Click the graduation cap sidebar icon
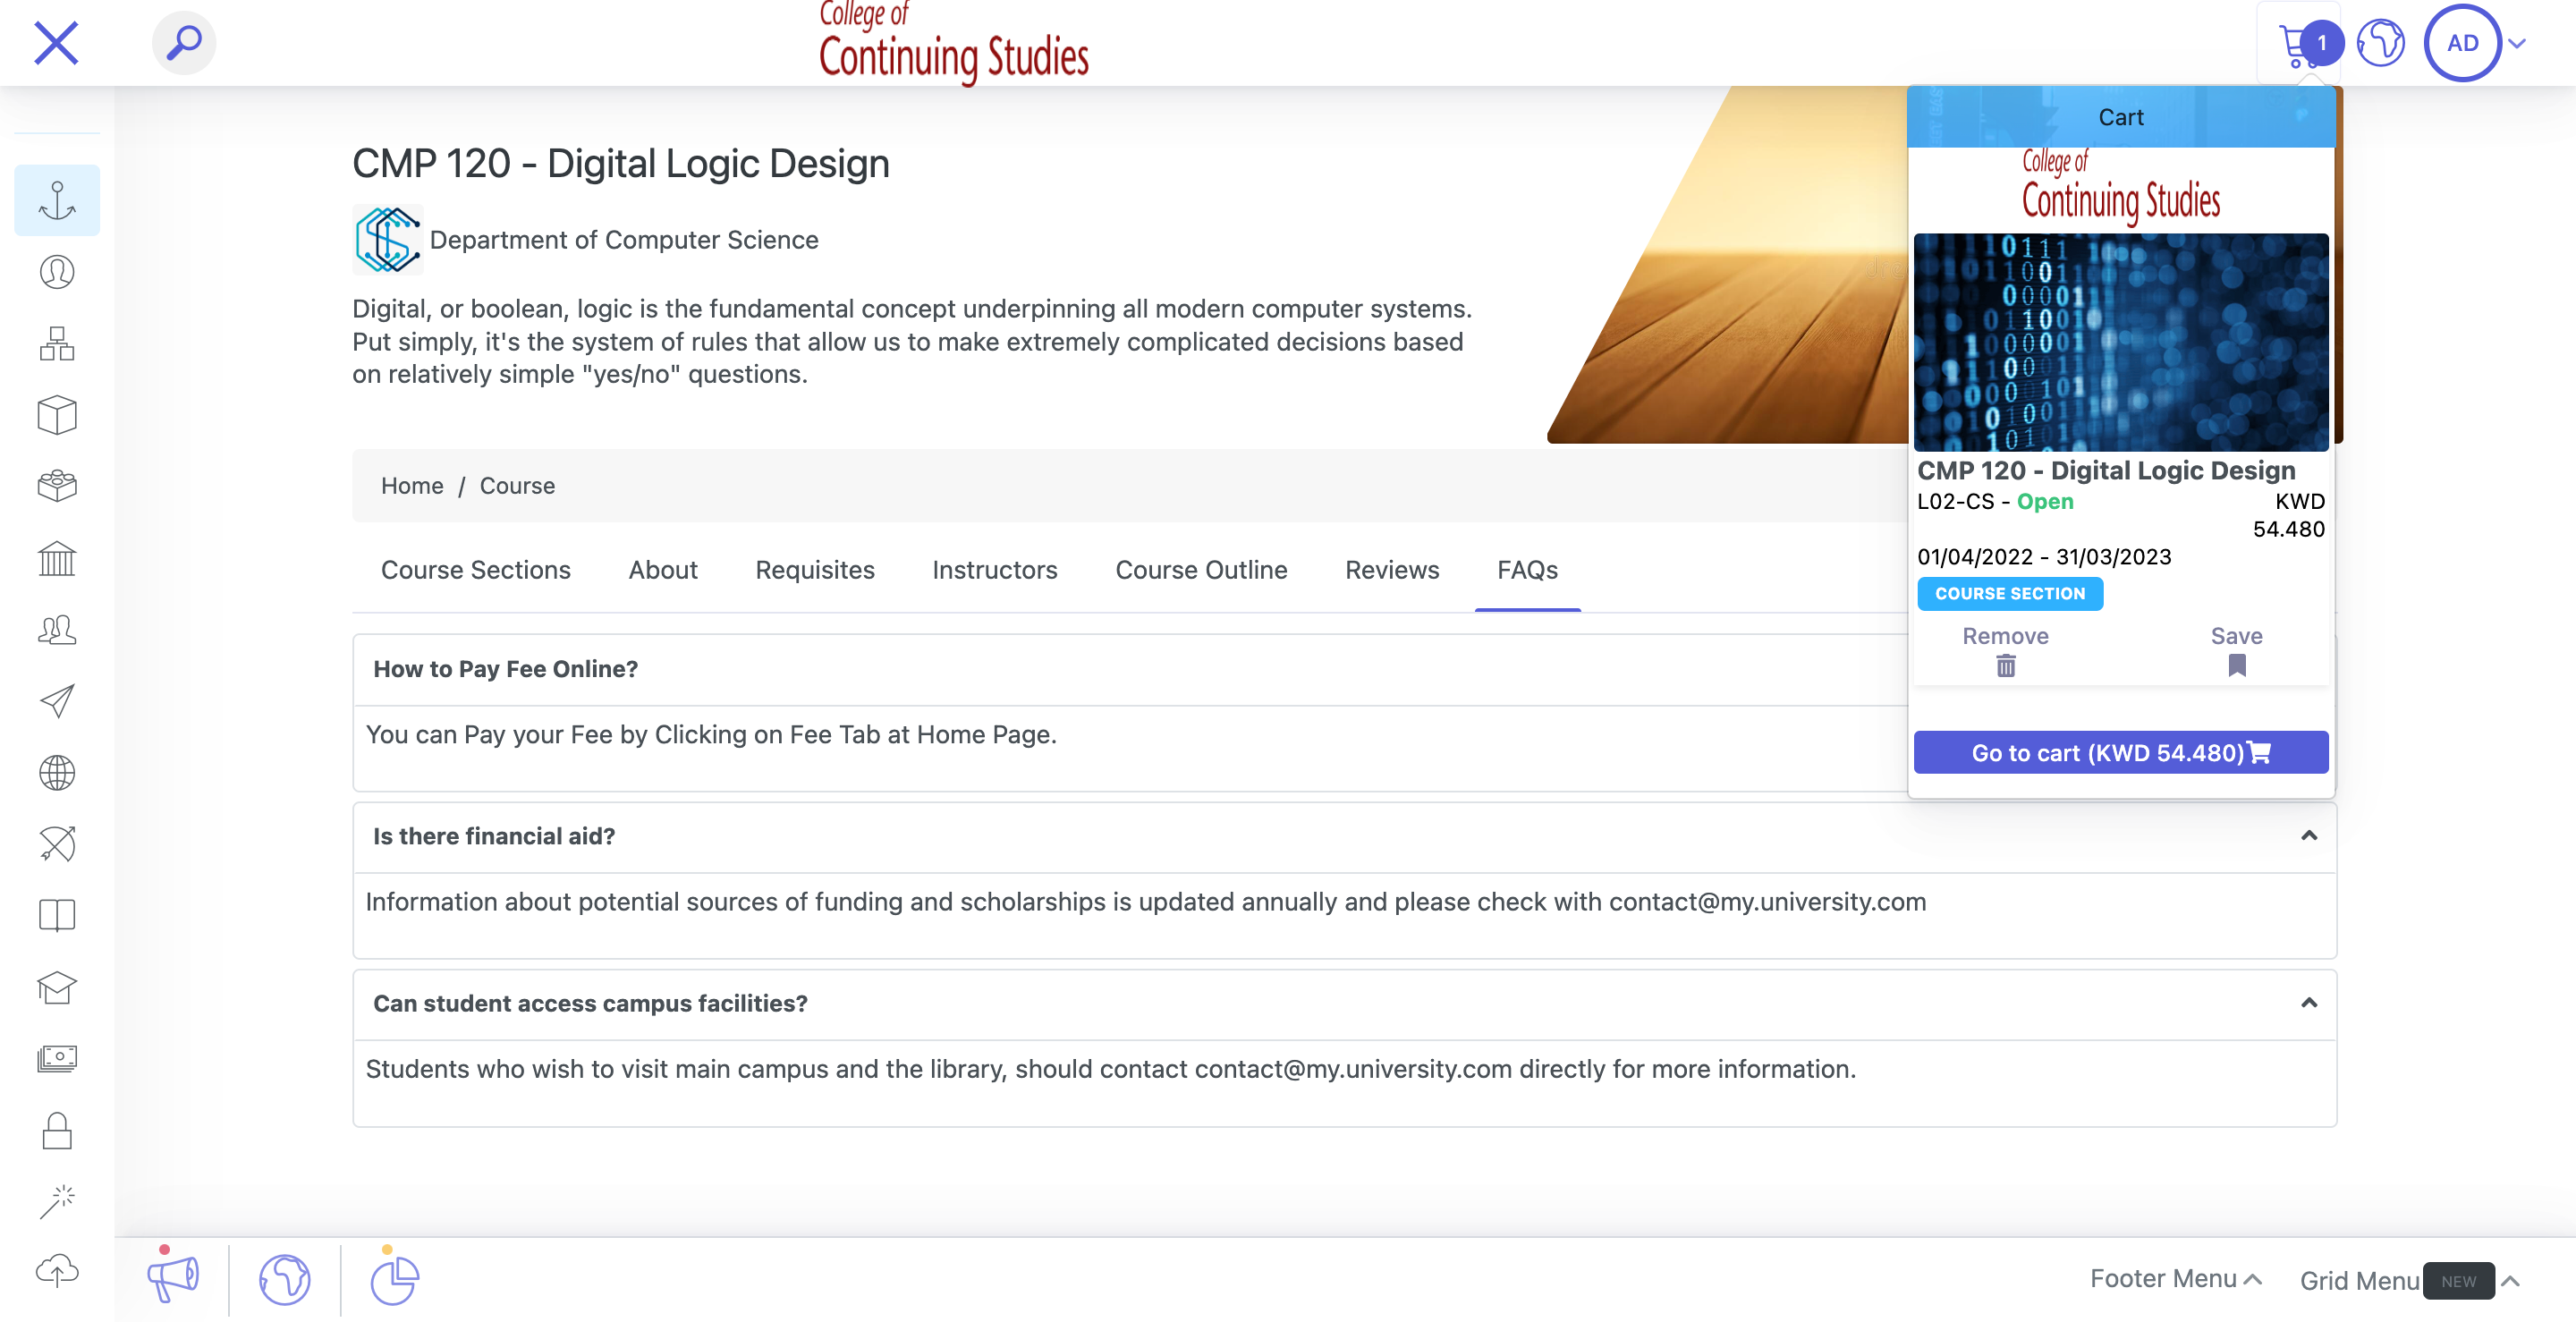The height and width of the screenshot is (1322, 2576). point(57,987)
